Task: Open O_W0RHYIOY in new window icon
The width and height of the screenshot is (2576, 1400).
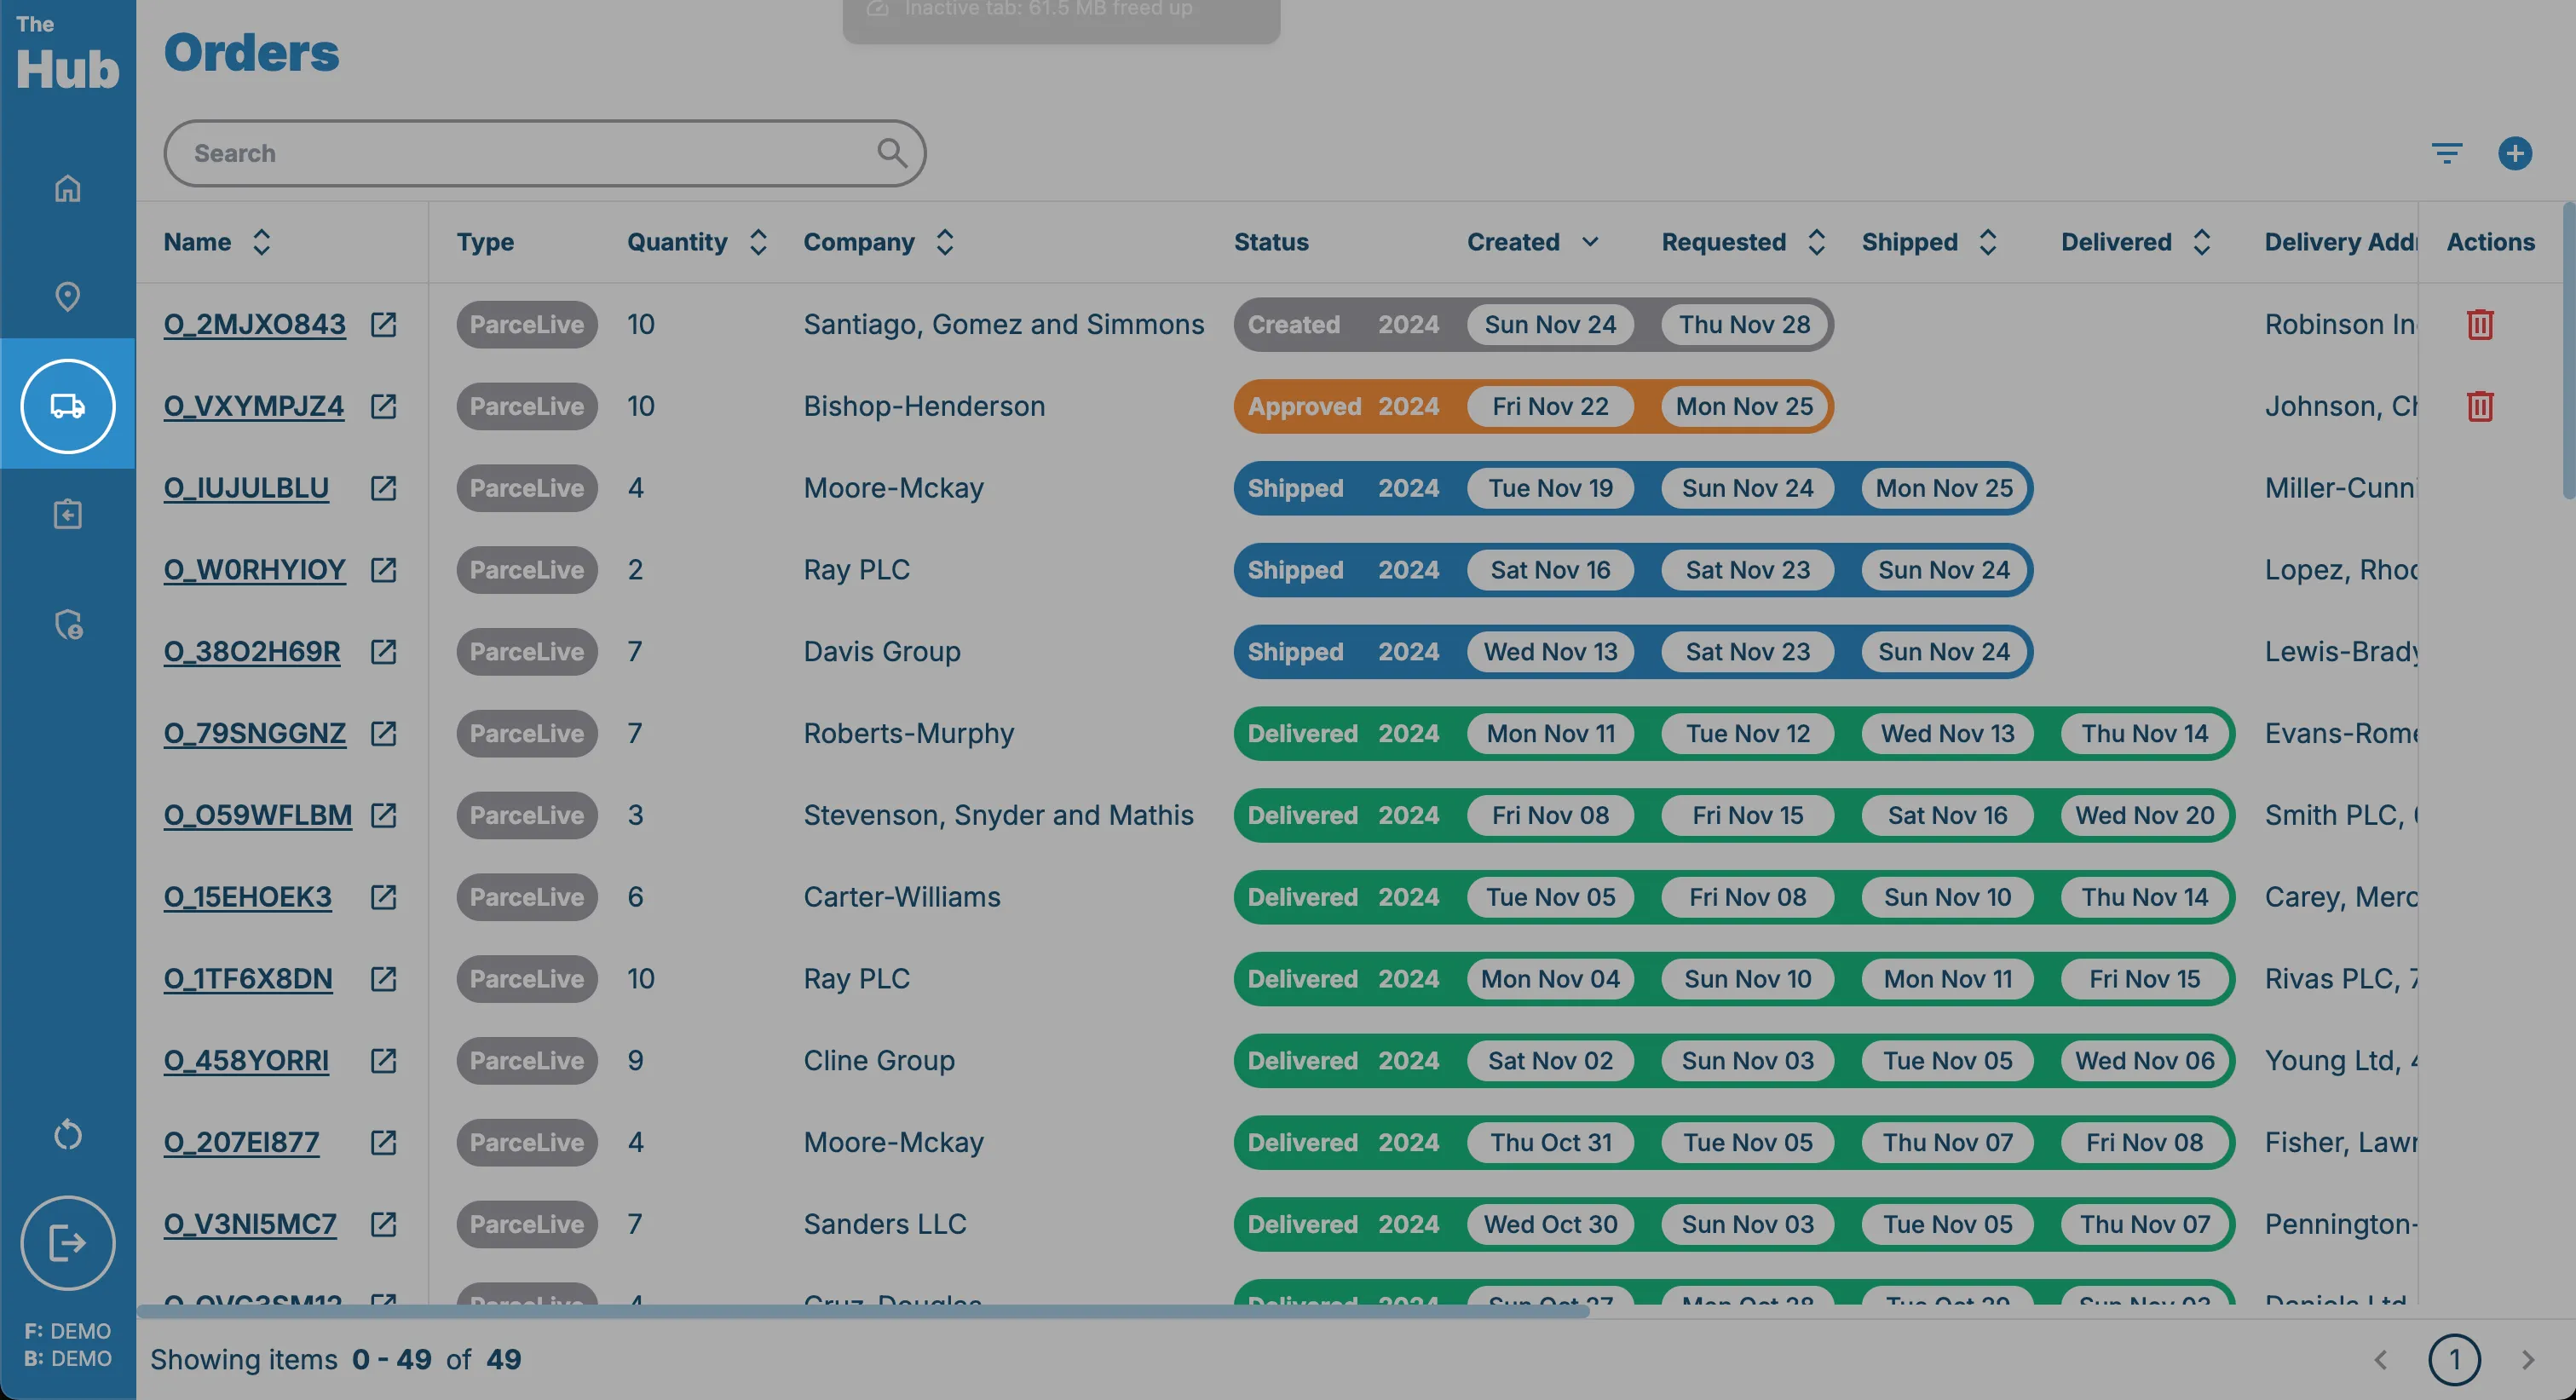Action: pyautogui.click(x=383, y=570)
